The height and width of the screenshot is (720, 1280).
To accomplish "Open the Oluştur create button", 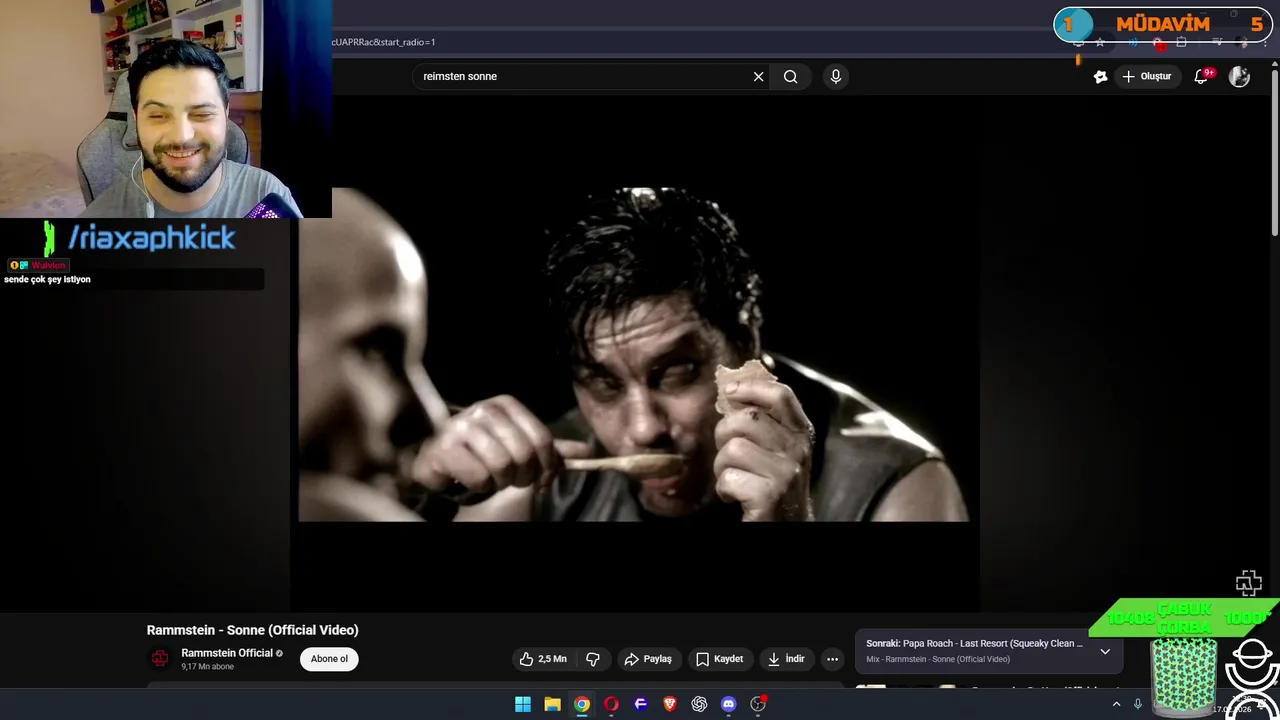I will click(1146, 76).
